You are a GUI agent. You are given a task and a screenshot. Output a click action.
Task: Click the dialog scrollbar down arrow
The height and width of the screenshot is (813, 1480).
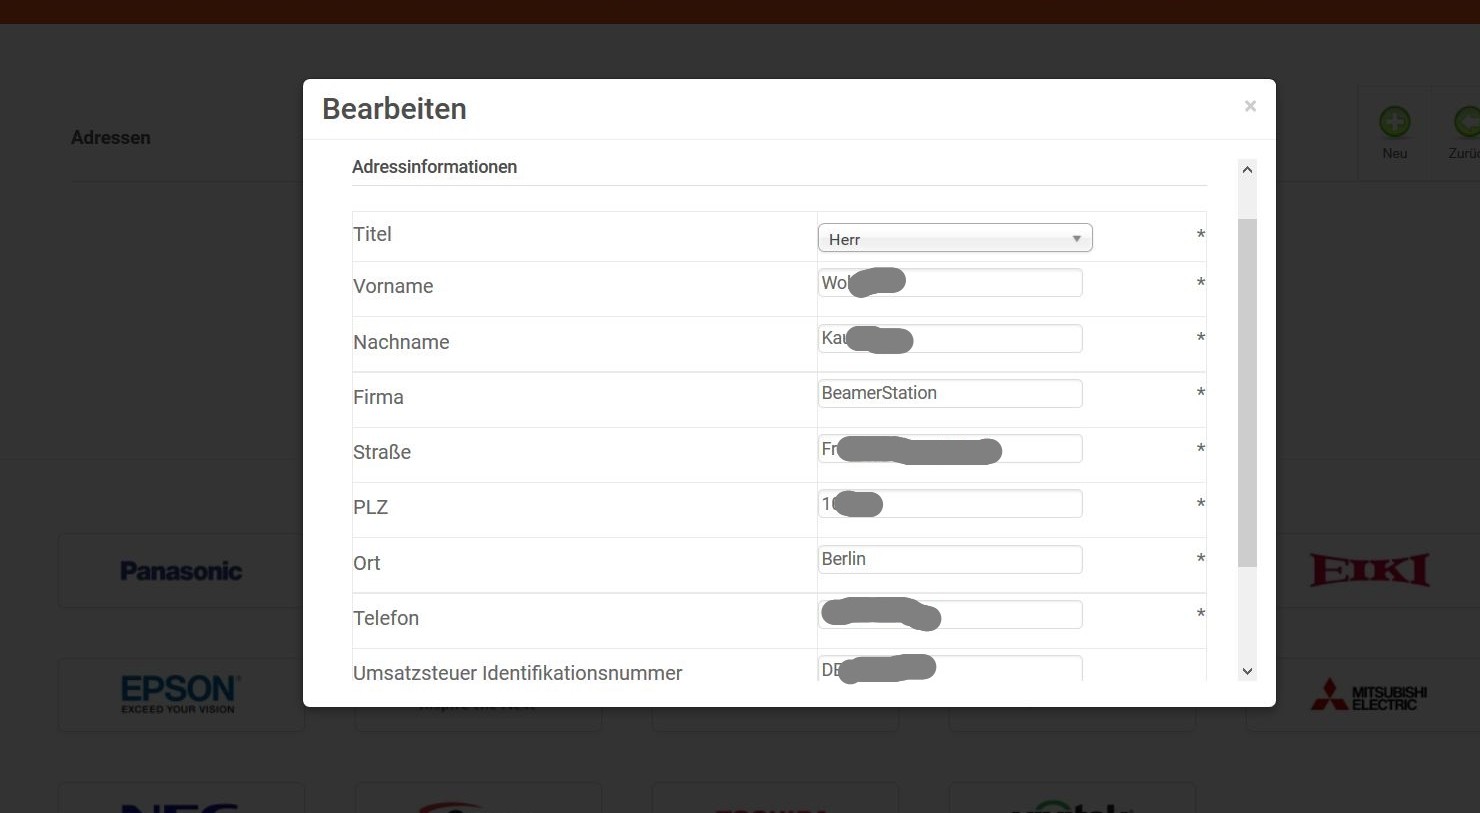coord(1247,671)
